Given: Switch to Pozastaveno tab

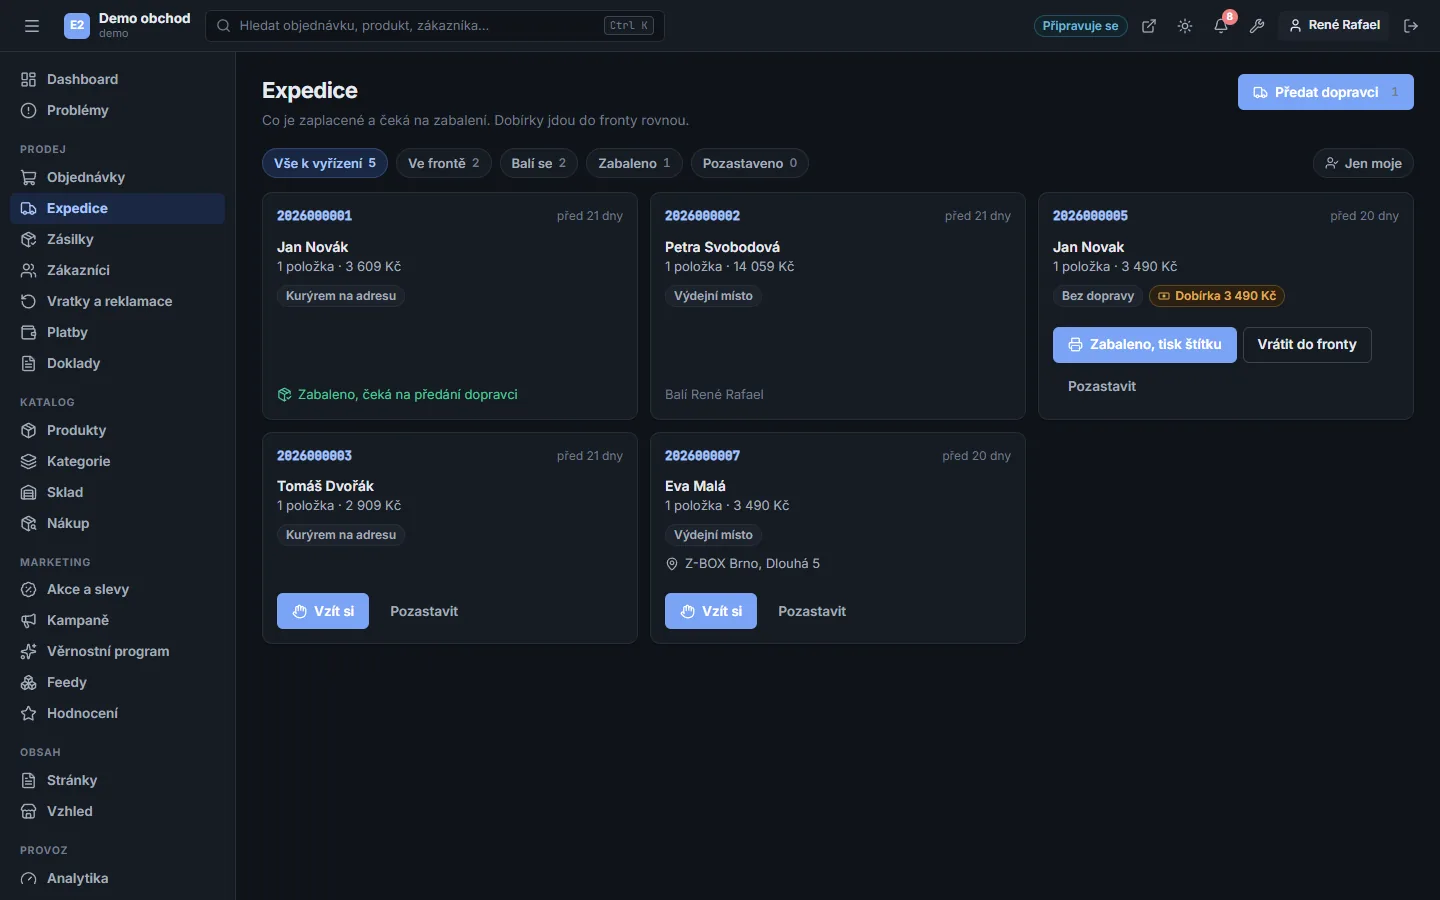Looking at the screenshot, I should (x=750, y=163).
